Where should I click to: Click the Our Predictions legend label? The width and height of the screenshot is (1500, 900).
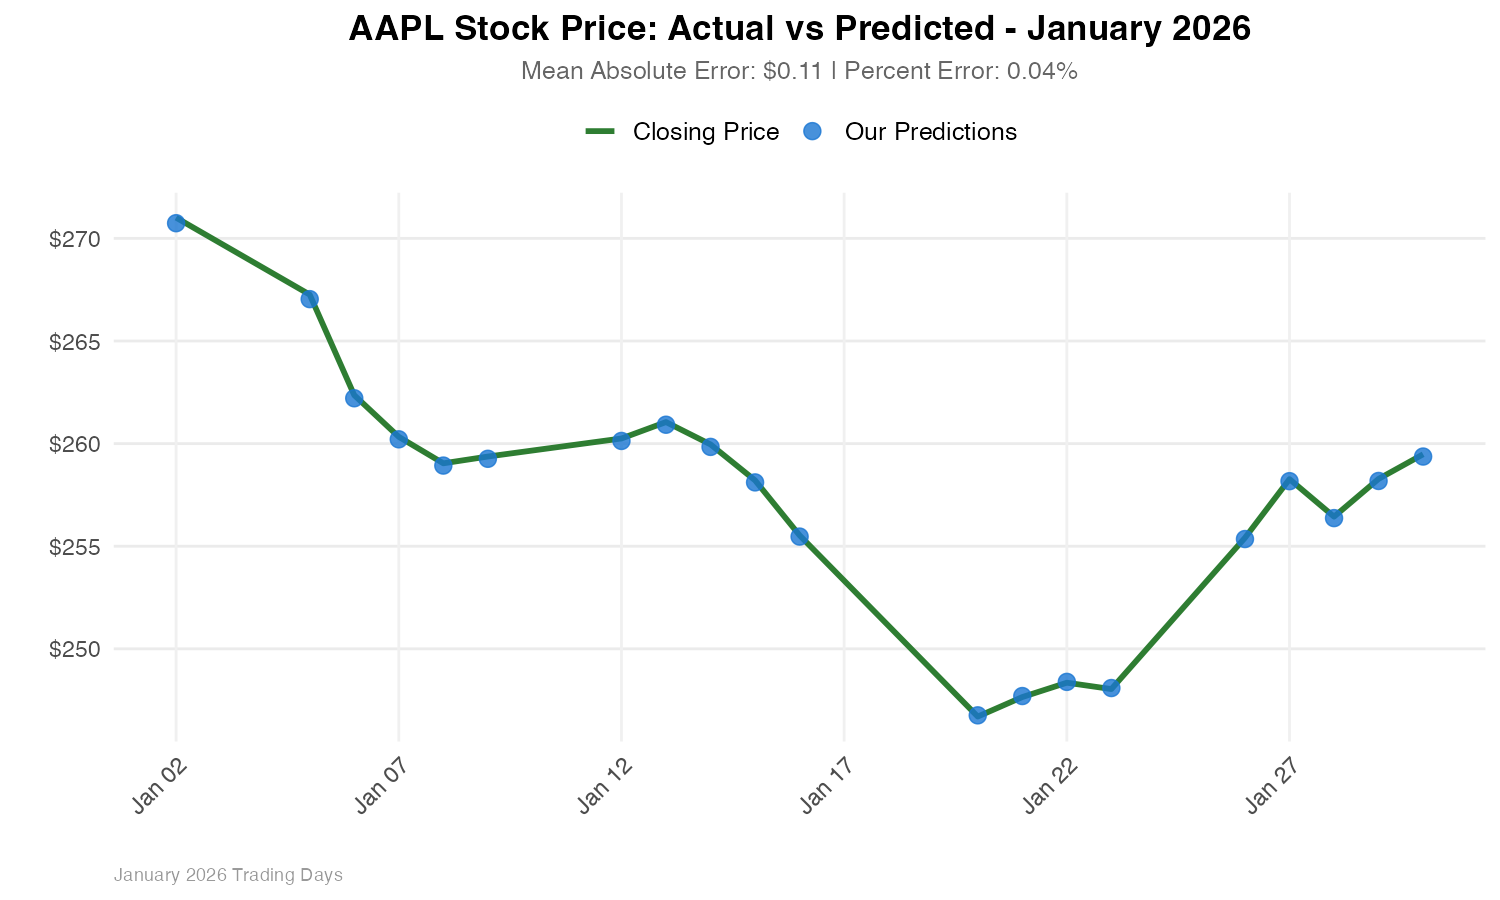coord(930,132)
